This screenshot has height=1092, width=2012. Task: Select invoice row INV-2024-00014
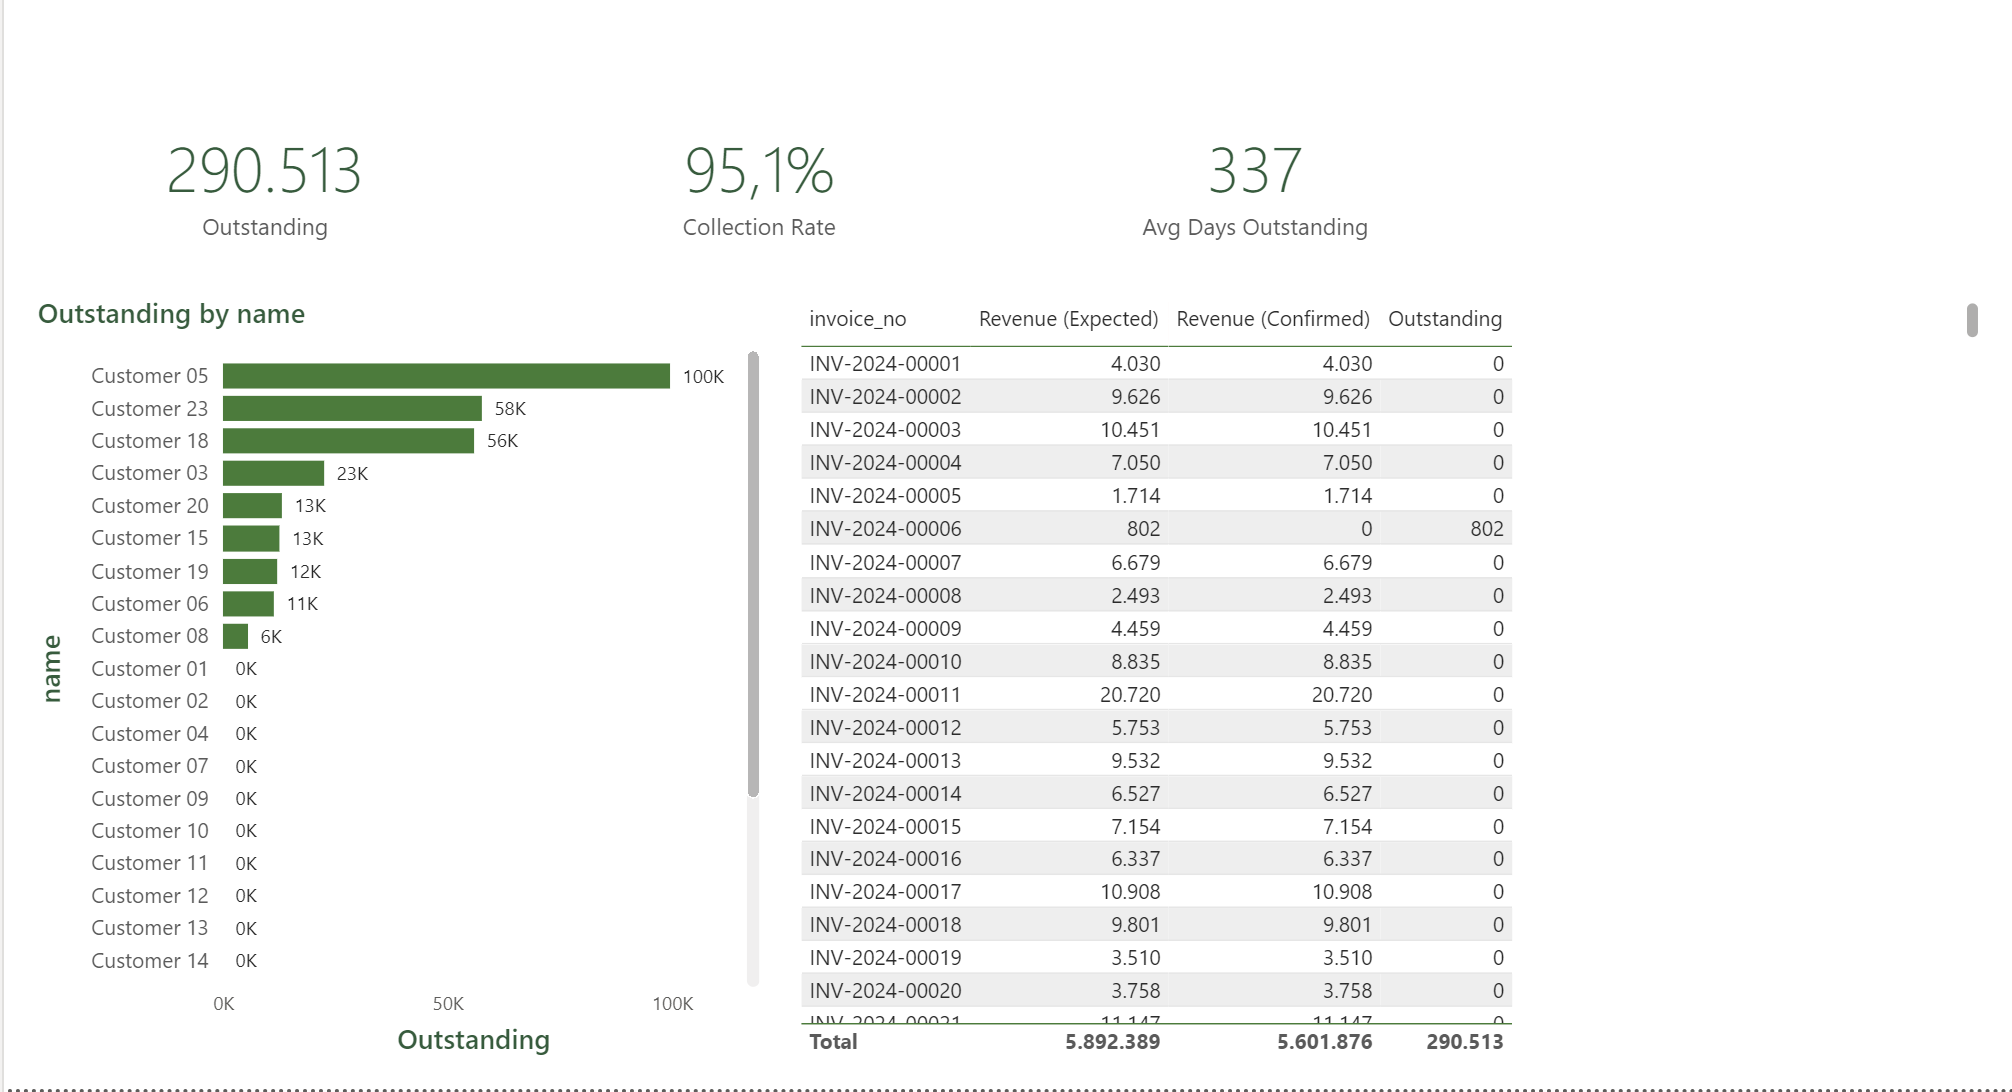(1156, 794)
